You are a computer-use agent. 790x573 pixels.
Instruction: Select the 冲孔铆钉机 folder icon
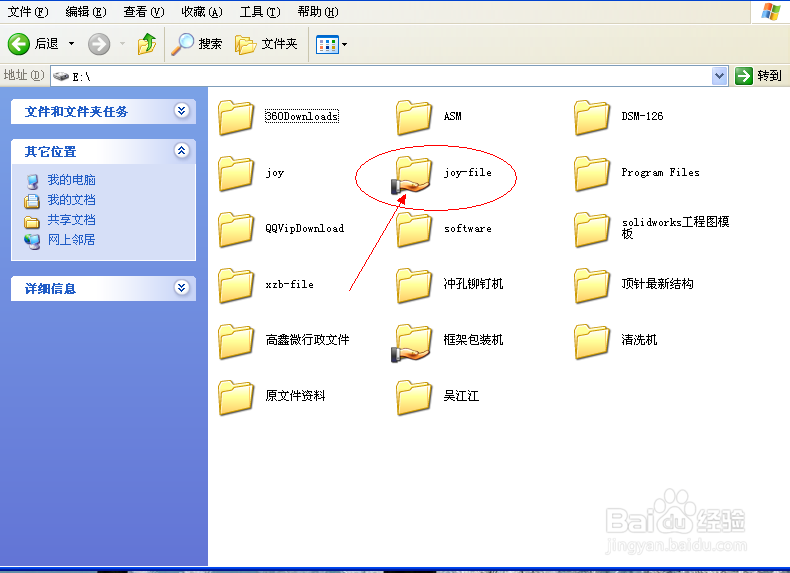pyautogui.click(x=414, y=285)
